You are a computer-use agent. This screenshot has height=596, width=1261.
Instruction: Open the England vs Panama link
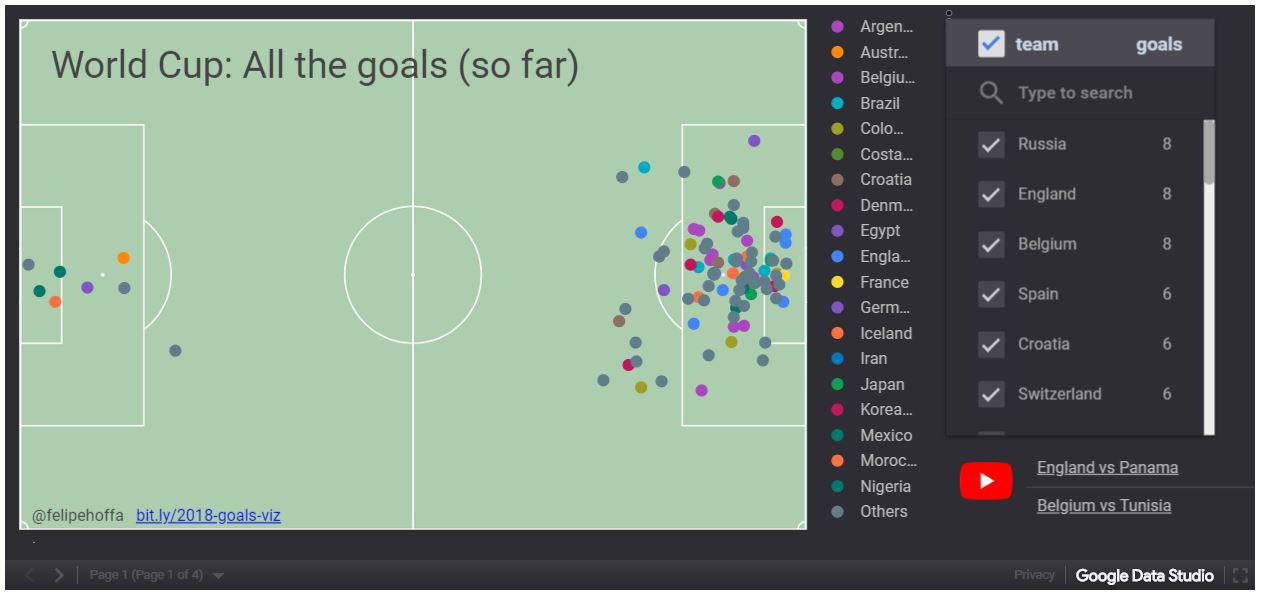[1107, 468]
